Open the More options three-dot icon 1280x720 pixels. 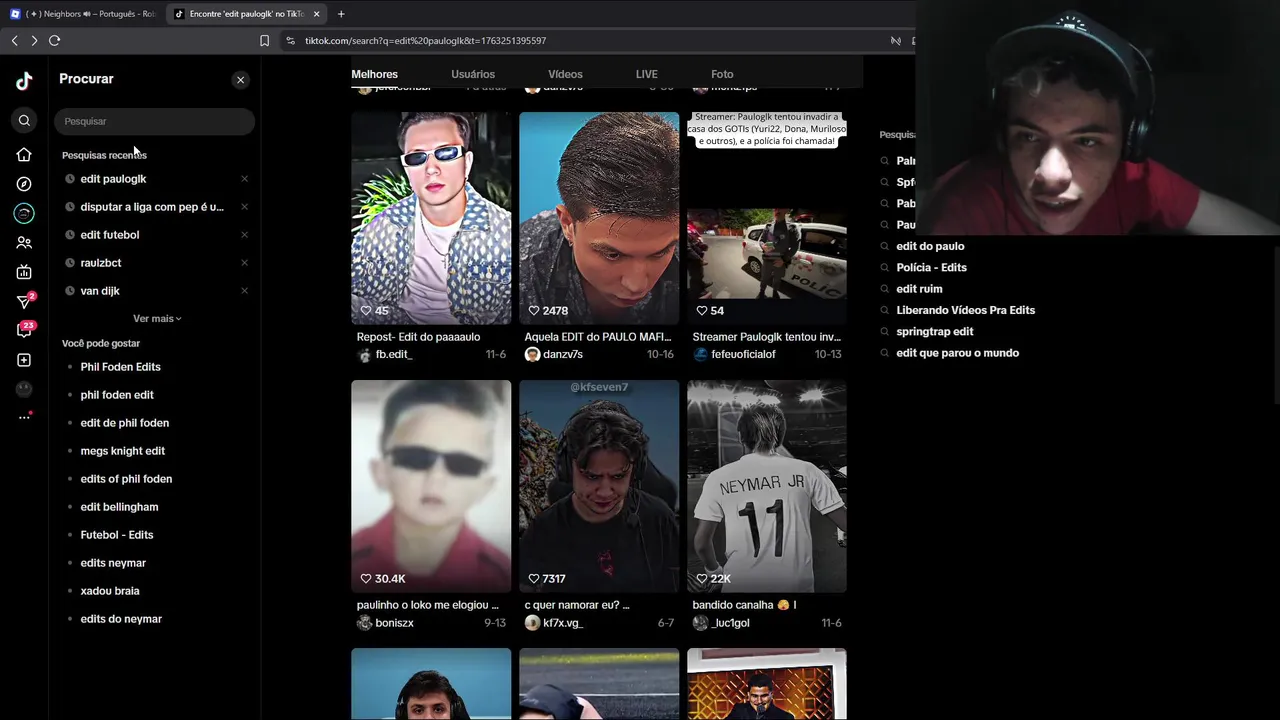pos(24,417)
